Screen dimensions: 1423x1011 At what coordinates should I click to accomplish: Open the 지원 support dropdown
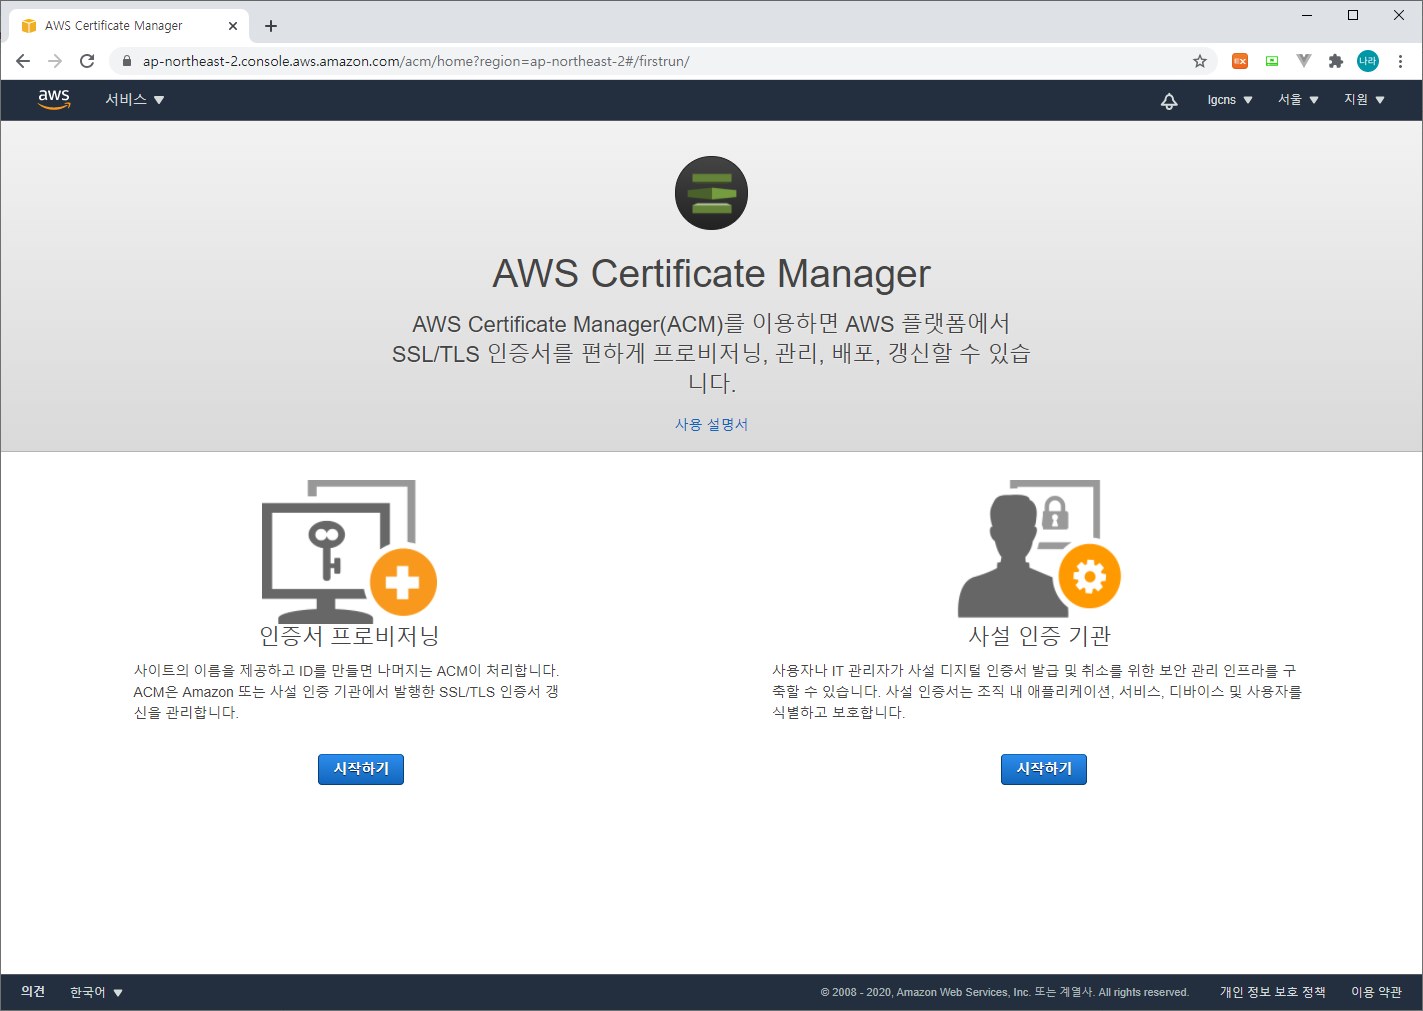[x=1364, y=100]
